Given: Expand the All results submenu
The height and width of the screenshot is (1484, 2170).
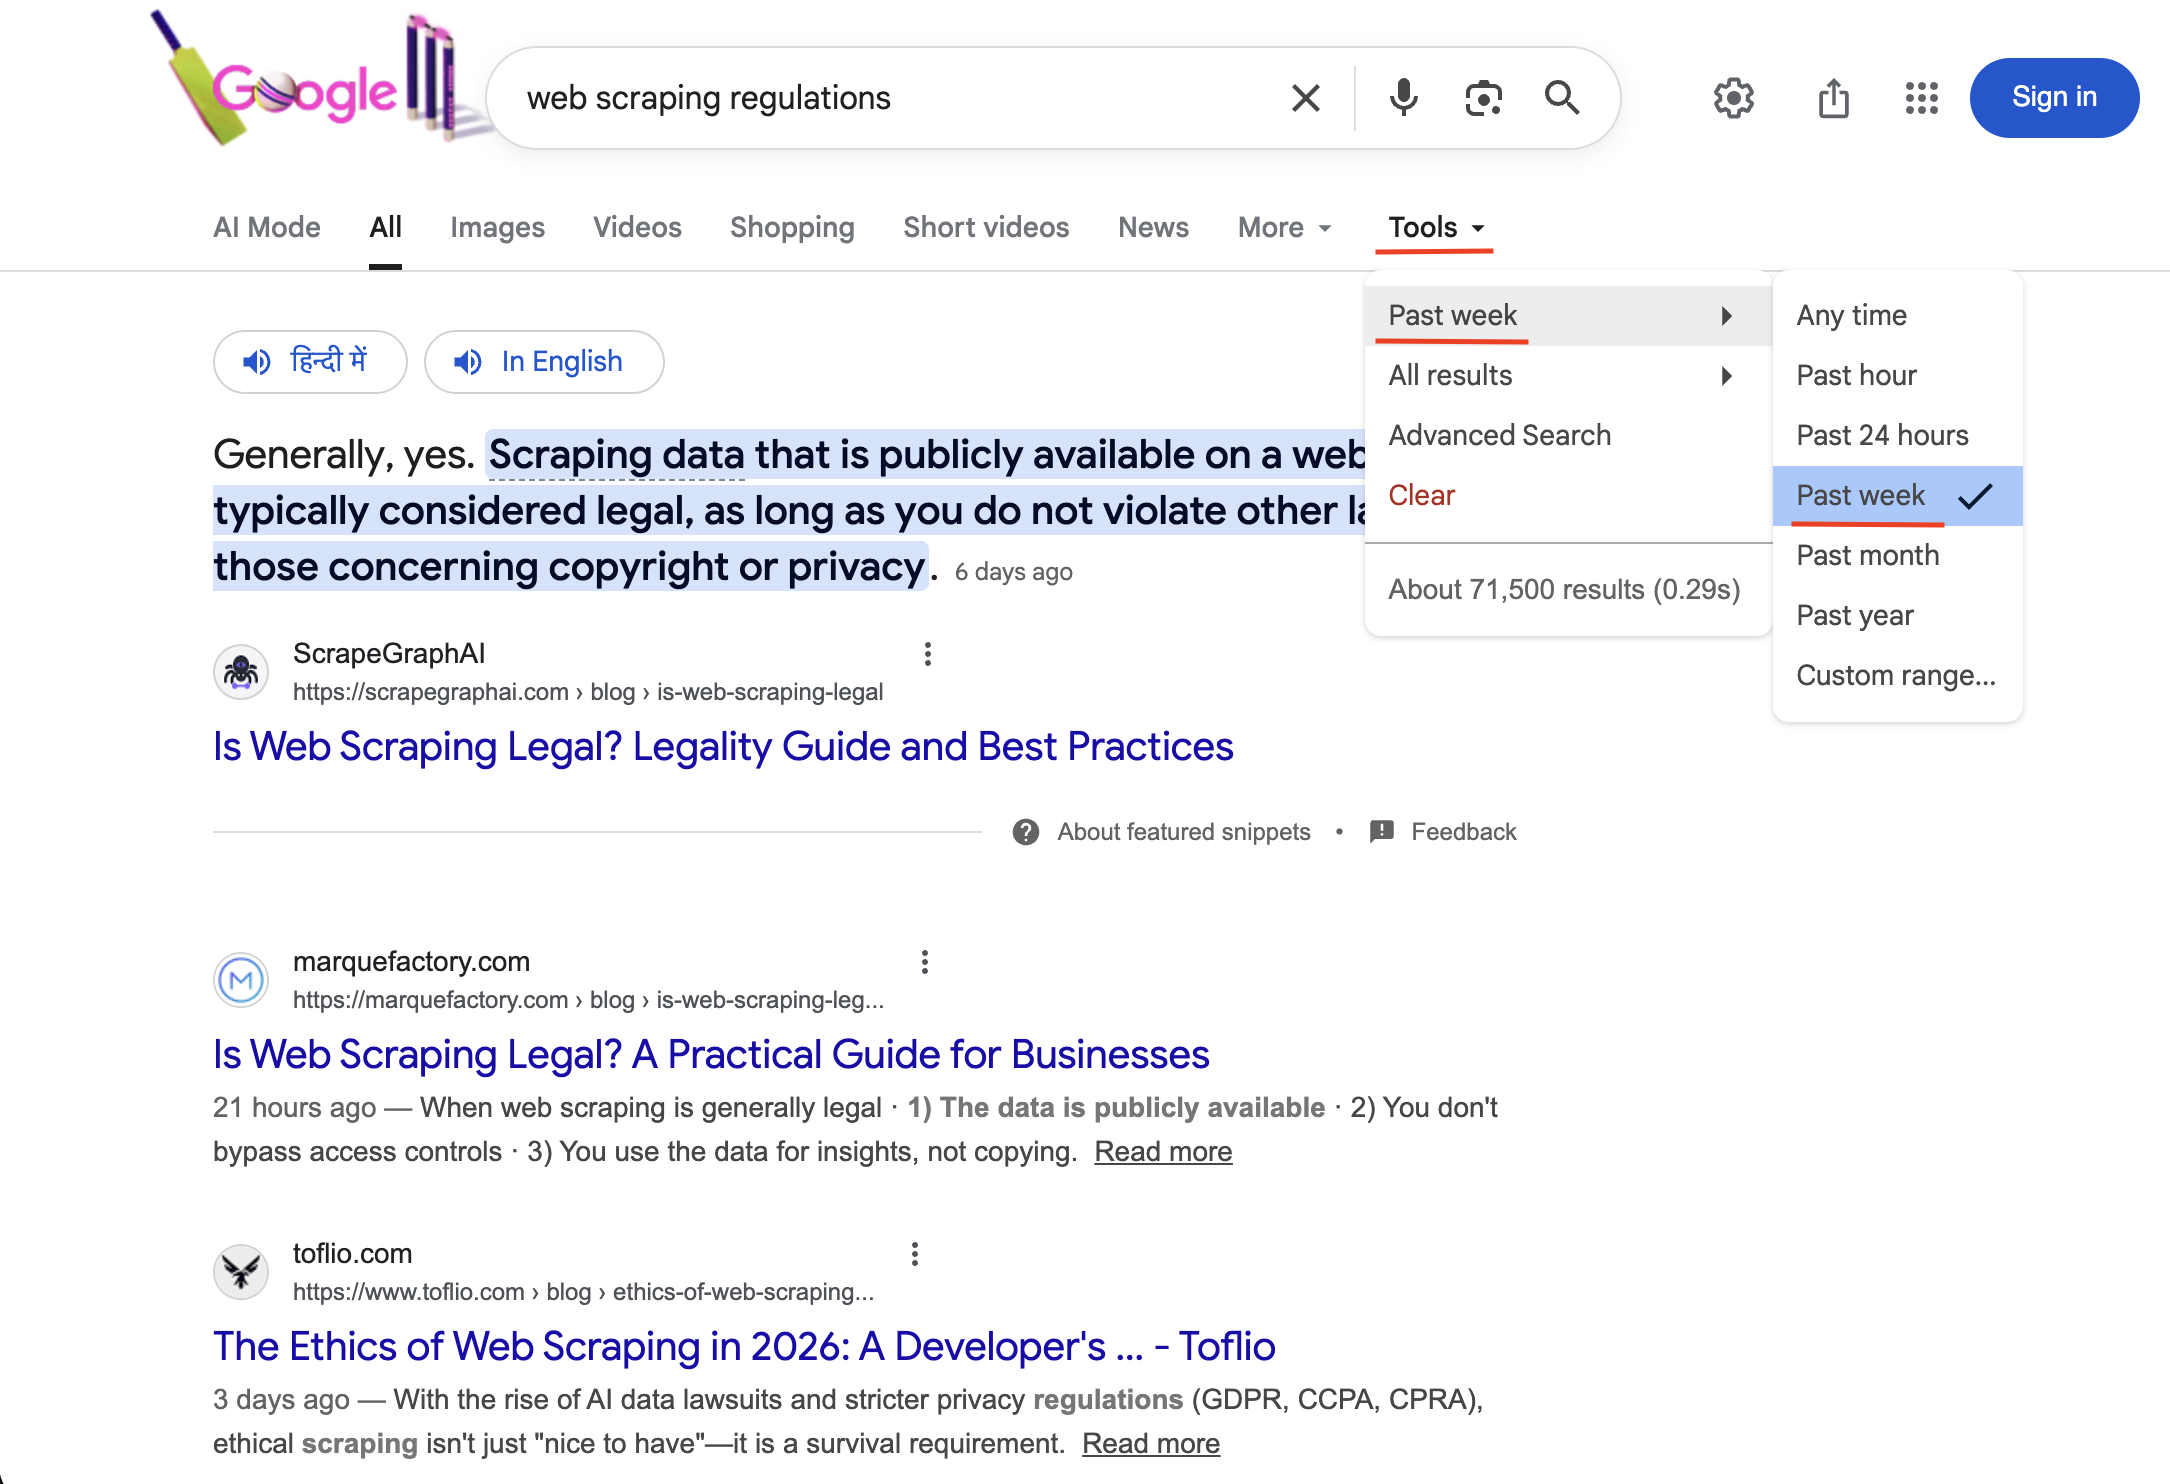Looking at the screenshot, I should click(1728, 375).
